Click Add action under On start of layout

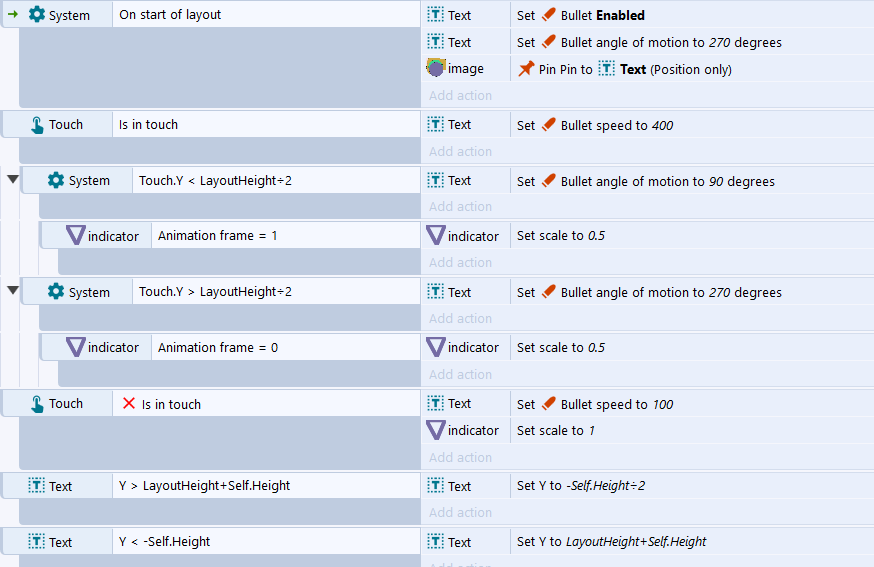(x=460, y=95)
